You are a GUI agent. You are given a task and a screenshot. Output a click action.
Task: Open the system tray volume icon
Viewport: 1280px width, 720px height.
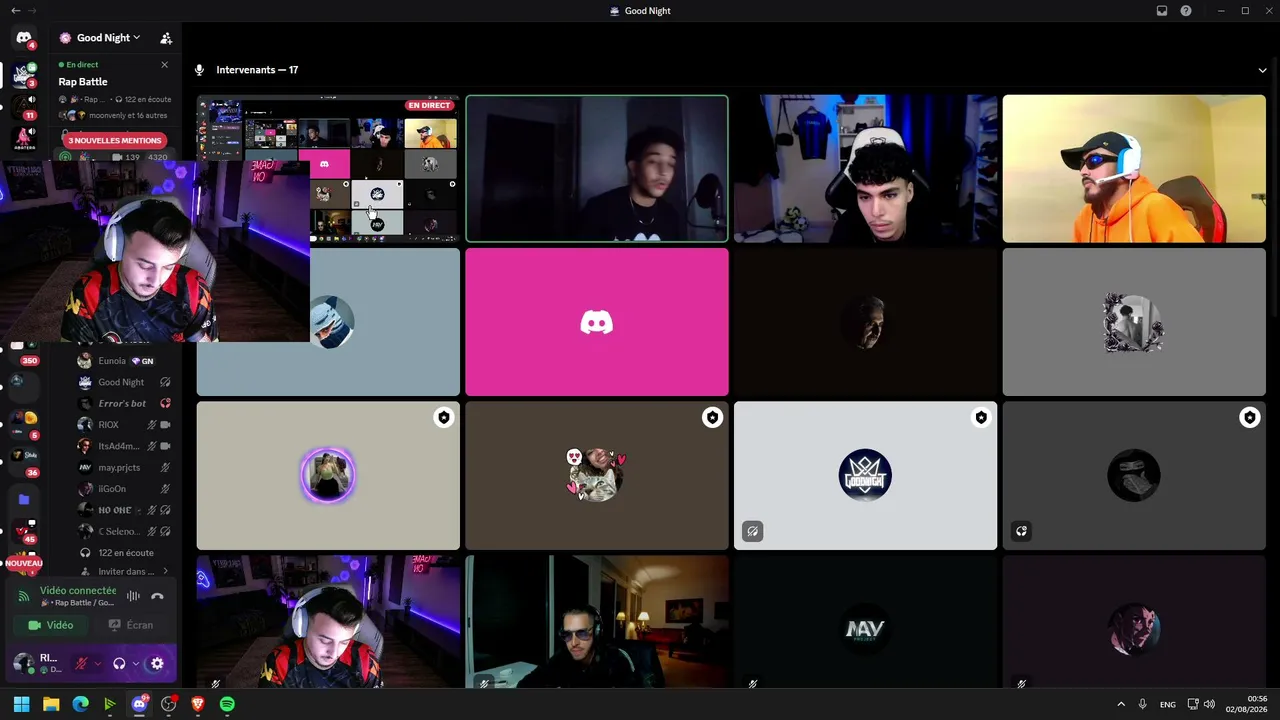pos(1209,705)
